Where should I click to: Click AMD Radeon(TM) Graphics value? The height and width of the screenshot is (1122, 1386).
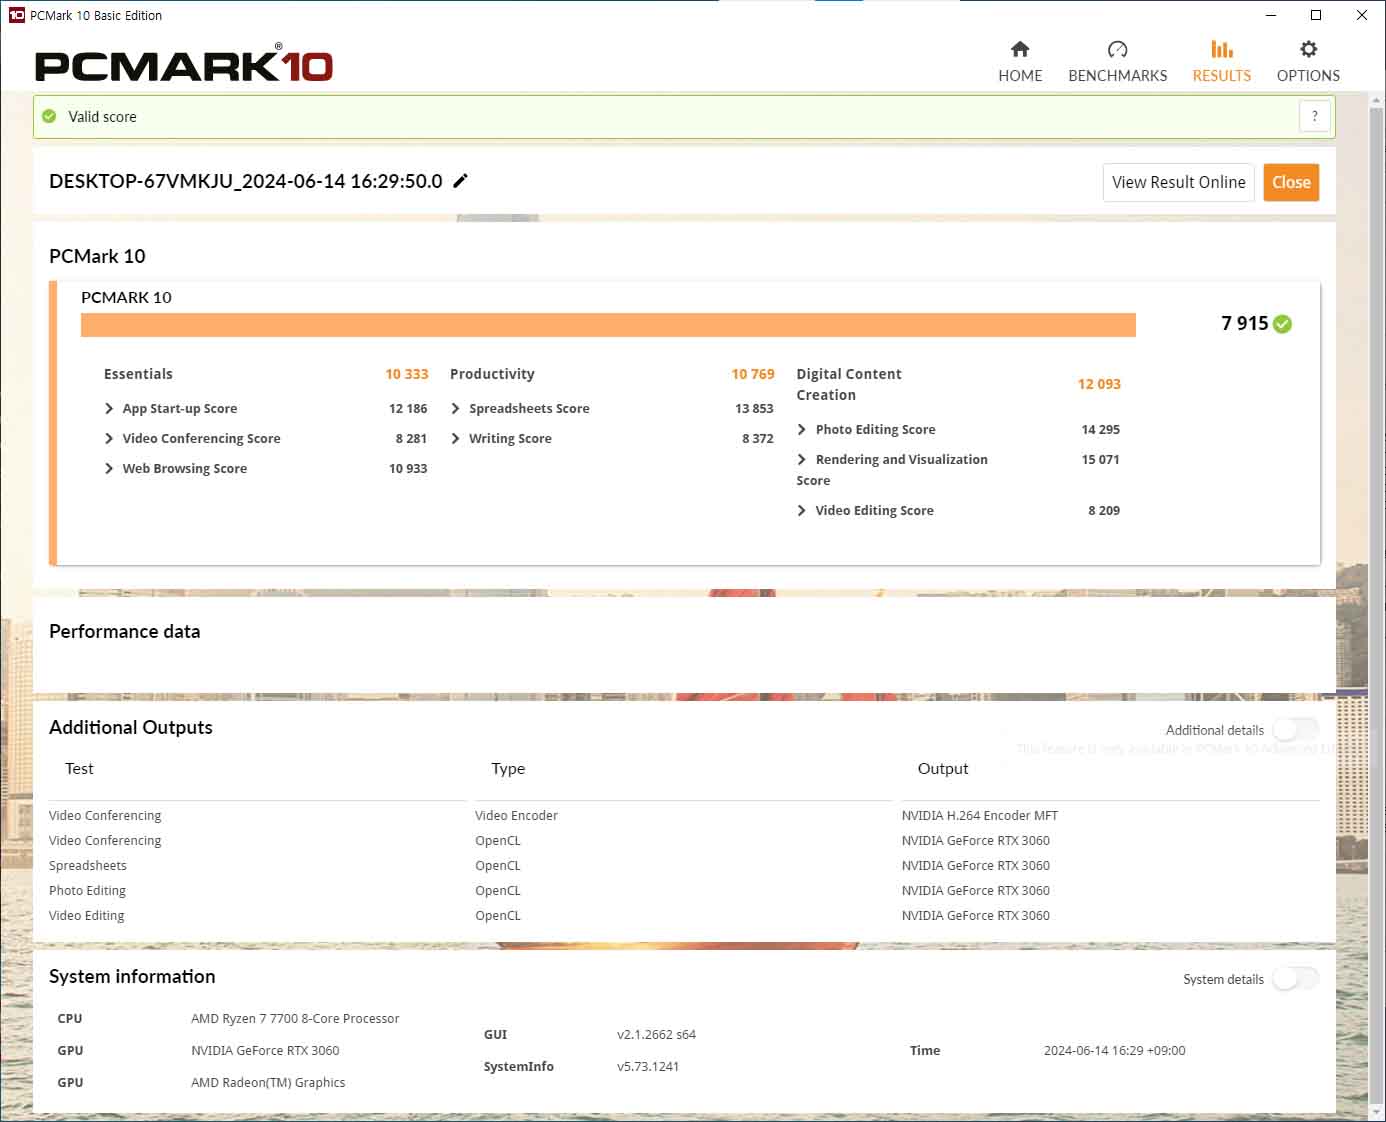point(268,1082)
